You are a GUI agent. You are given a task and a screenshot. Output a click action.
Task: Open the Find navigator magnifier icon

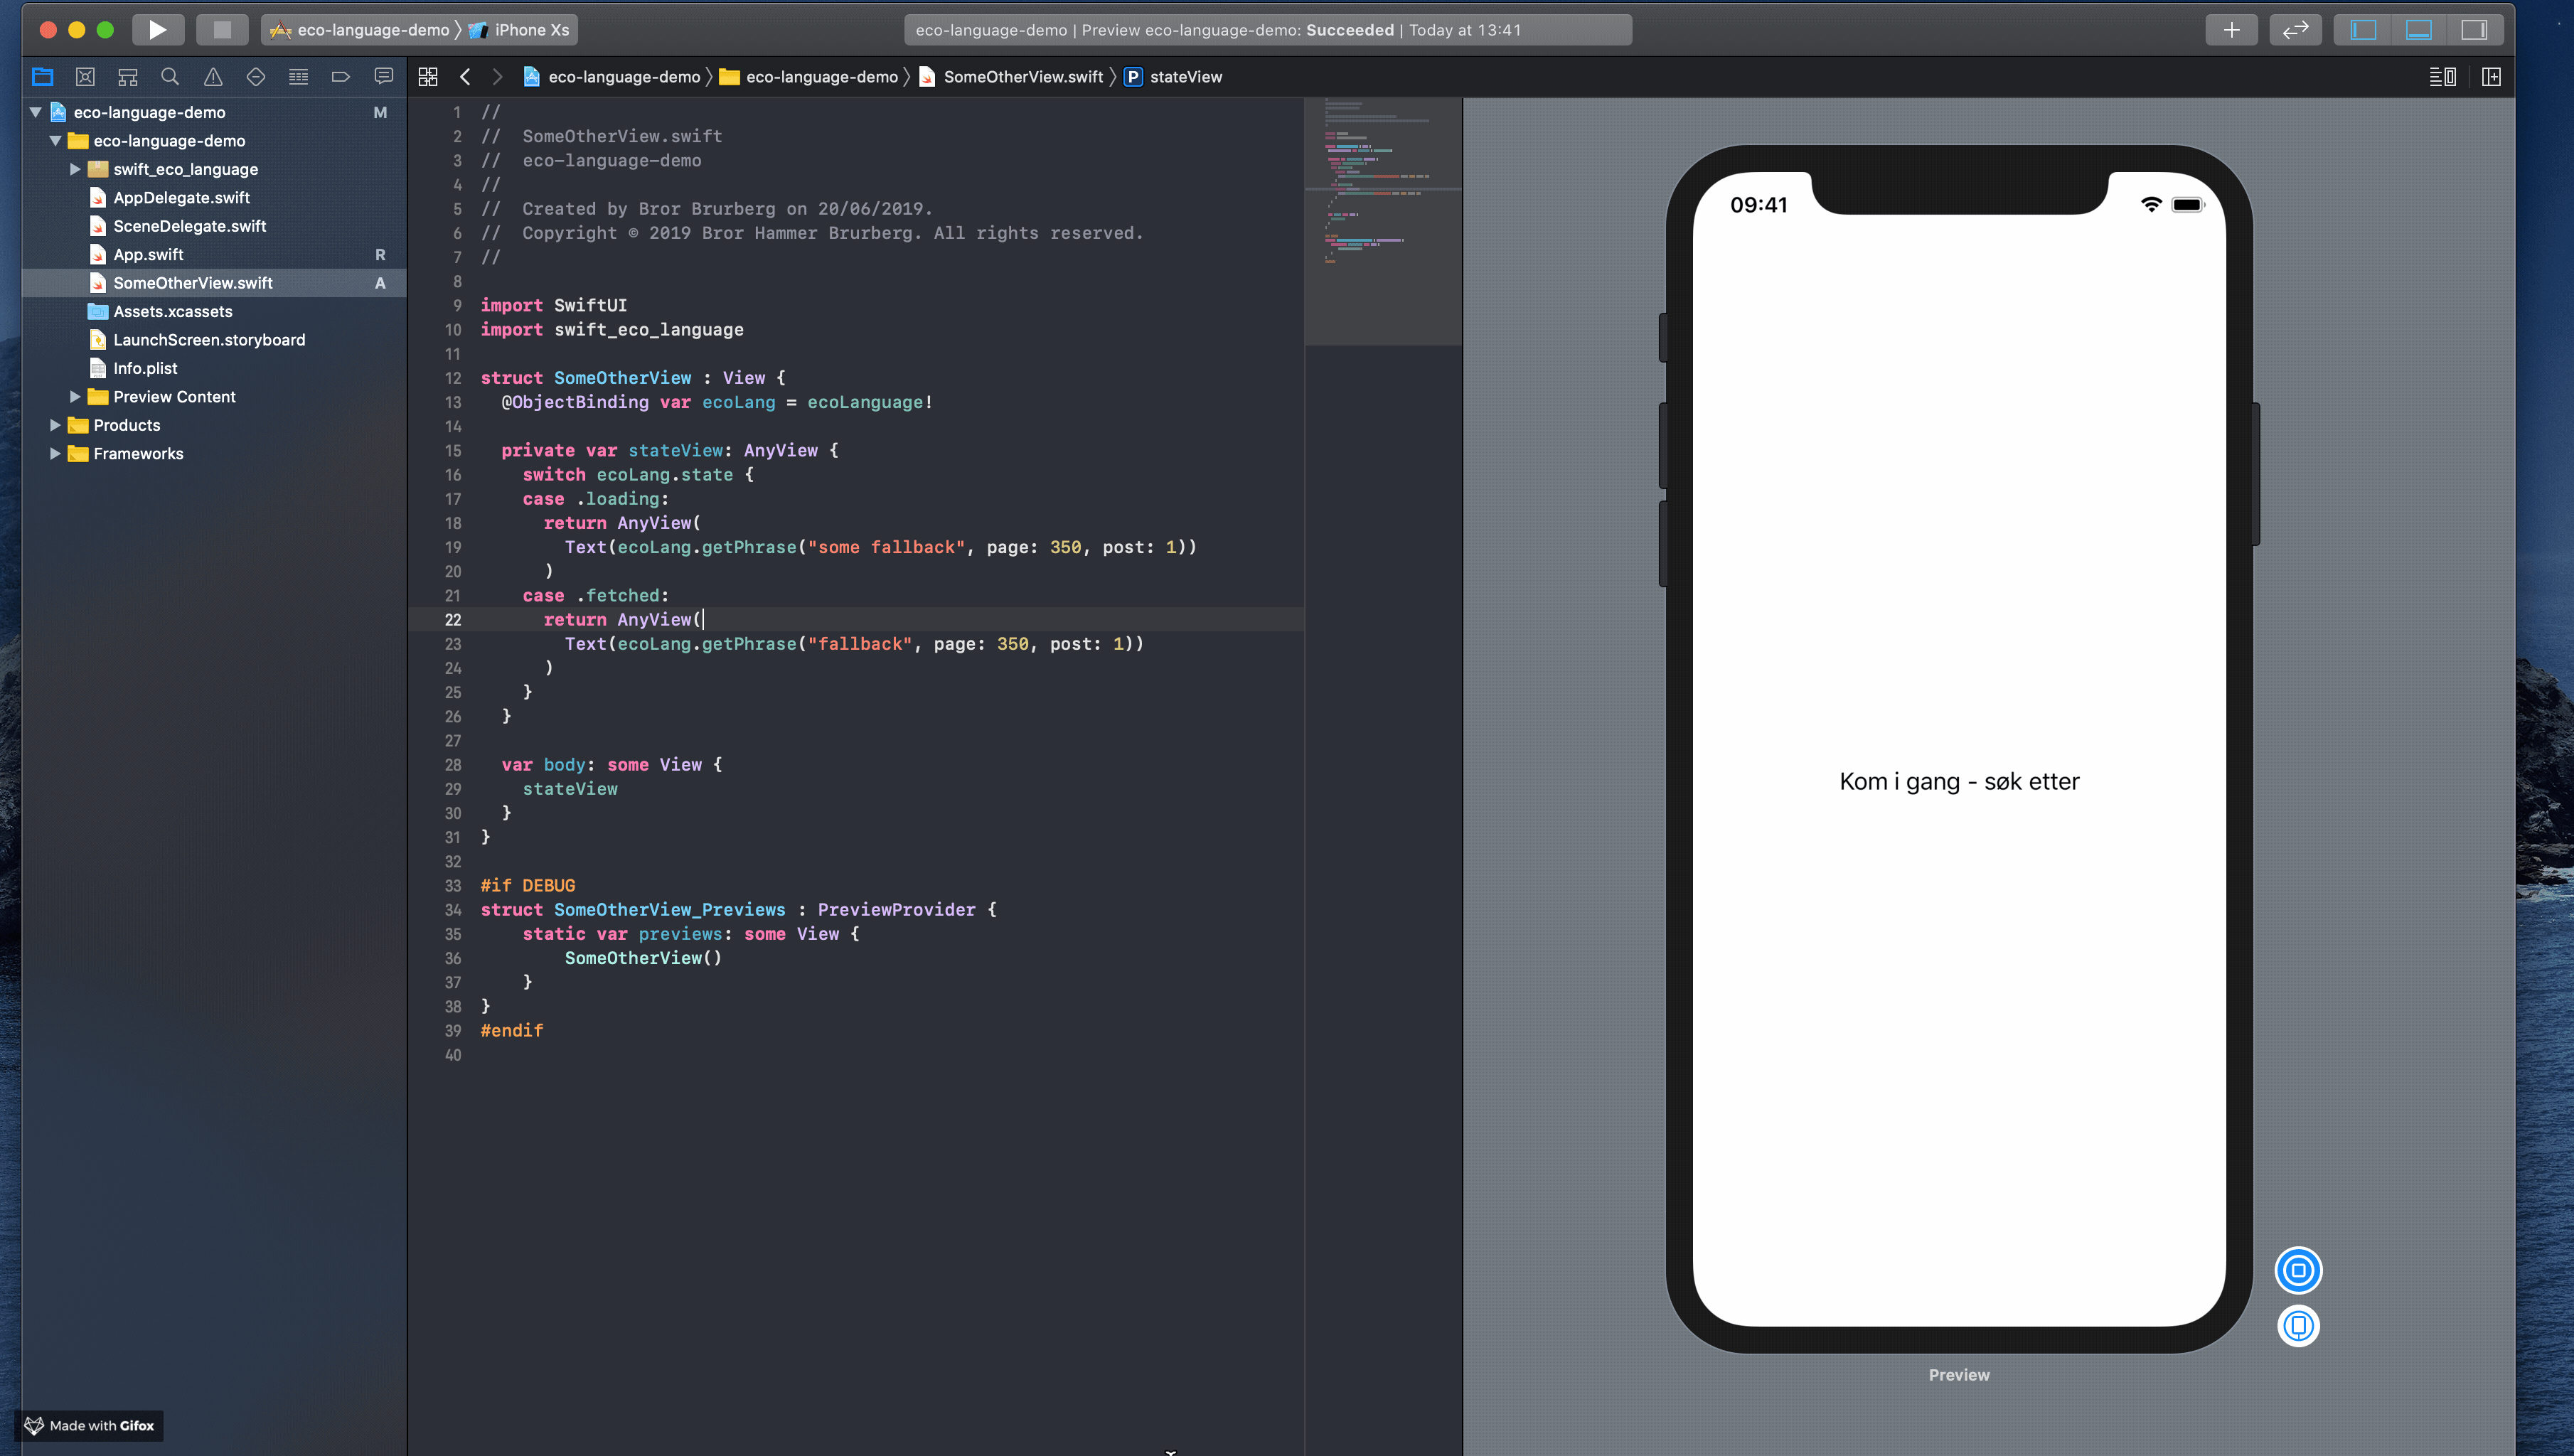tap(170, 77)
